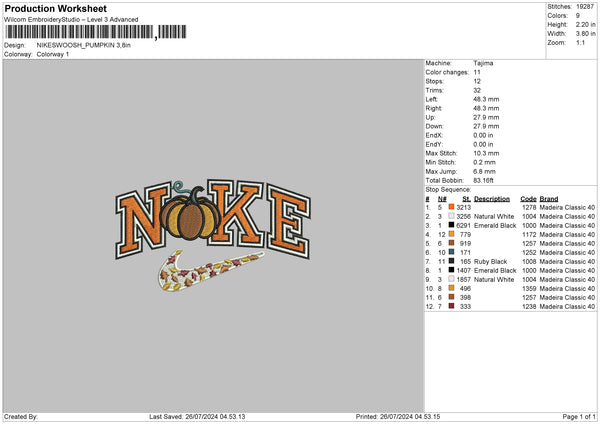Click the barcode under the worksheet title
The width and height of the screenshot is (600, 424).
(x=95, y=32)
